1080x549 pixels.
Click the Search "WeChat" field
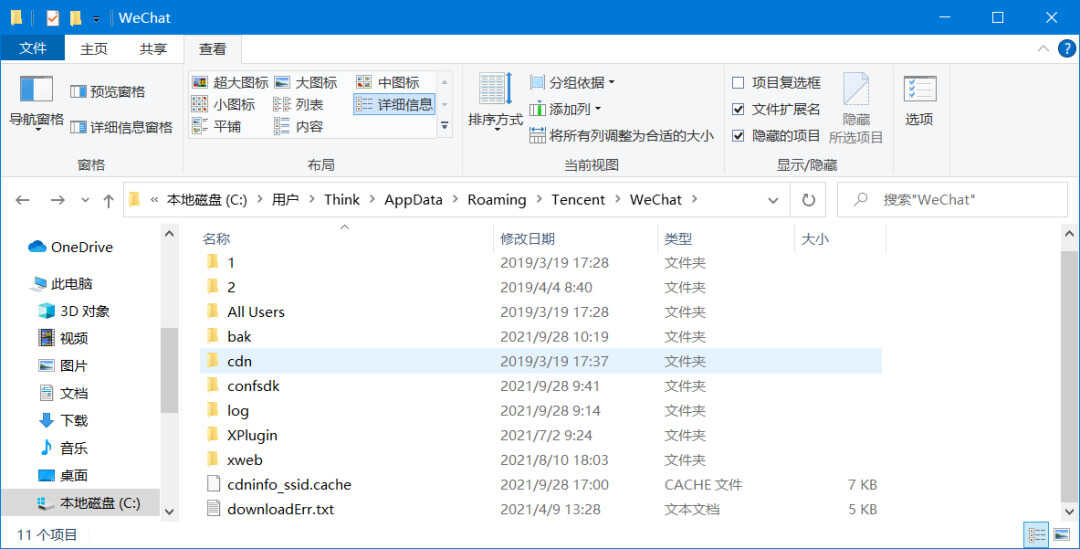(952, 200)
